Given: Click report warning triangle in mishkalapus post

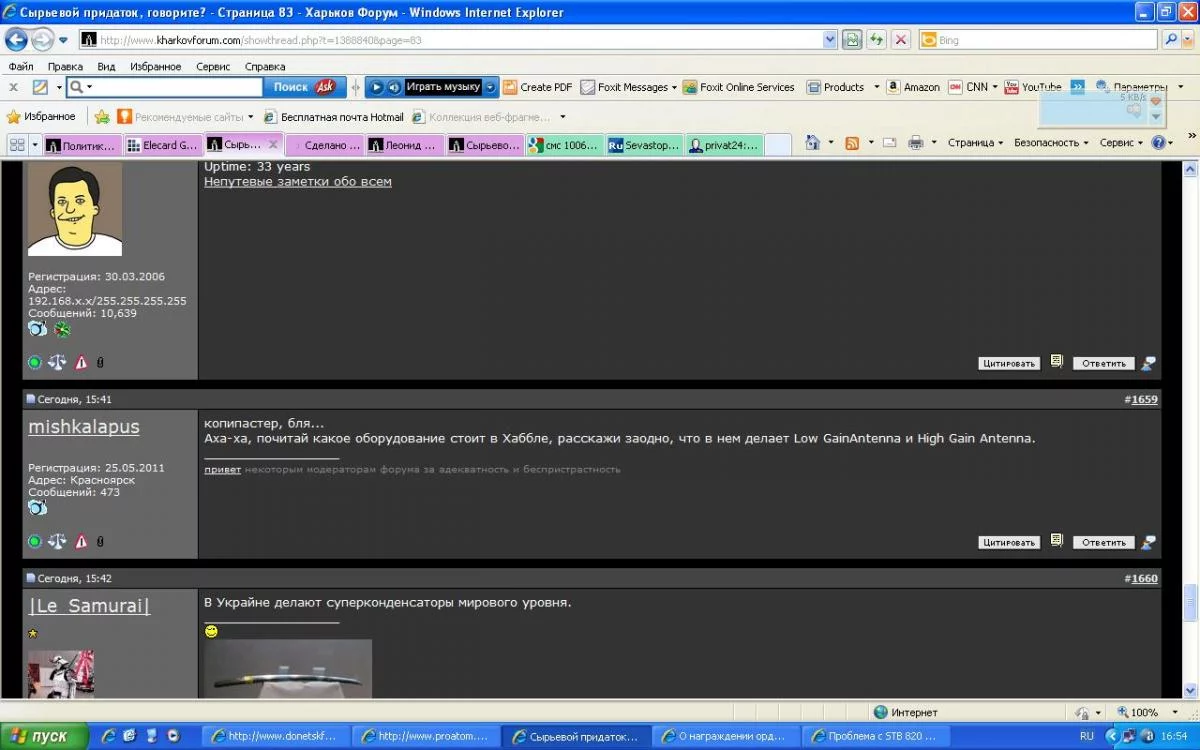Looking at the screenshot, I should pos(81,541).
